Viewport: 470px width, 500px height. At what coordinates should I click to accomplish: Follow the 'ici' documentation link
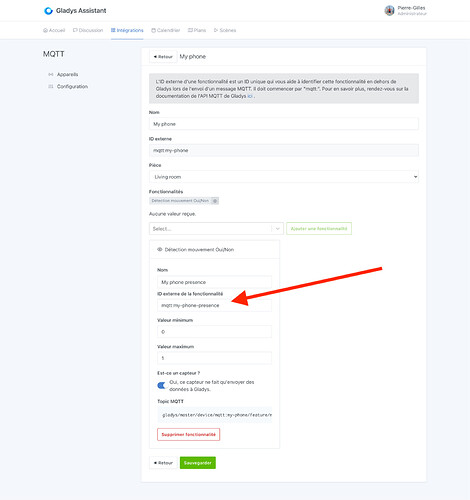coord(250,96)
